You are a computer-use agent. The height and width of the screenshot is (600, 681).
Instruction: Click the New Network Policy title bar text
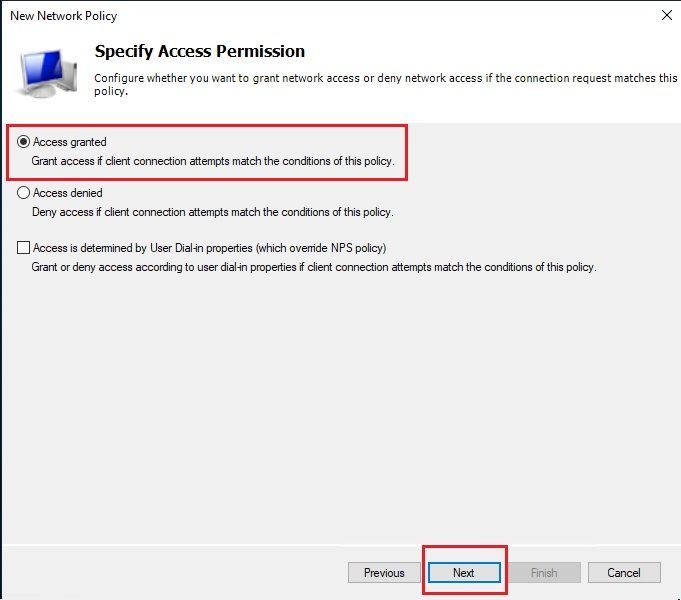63,16
